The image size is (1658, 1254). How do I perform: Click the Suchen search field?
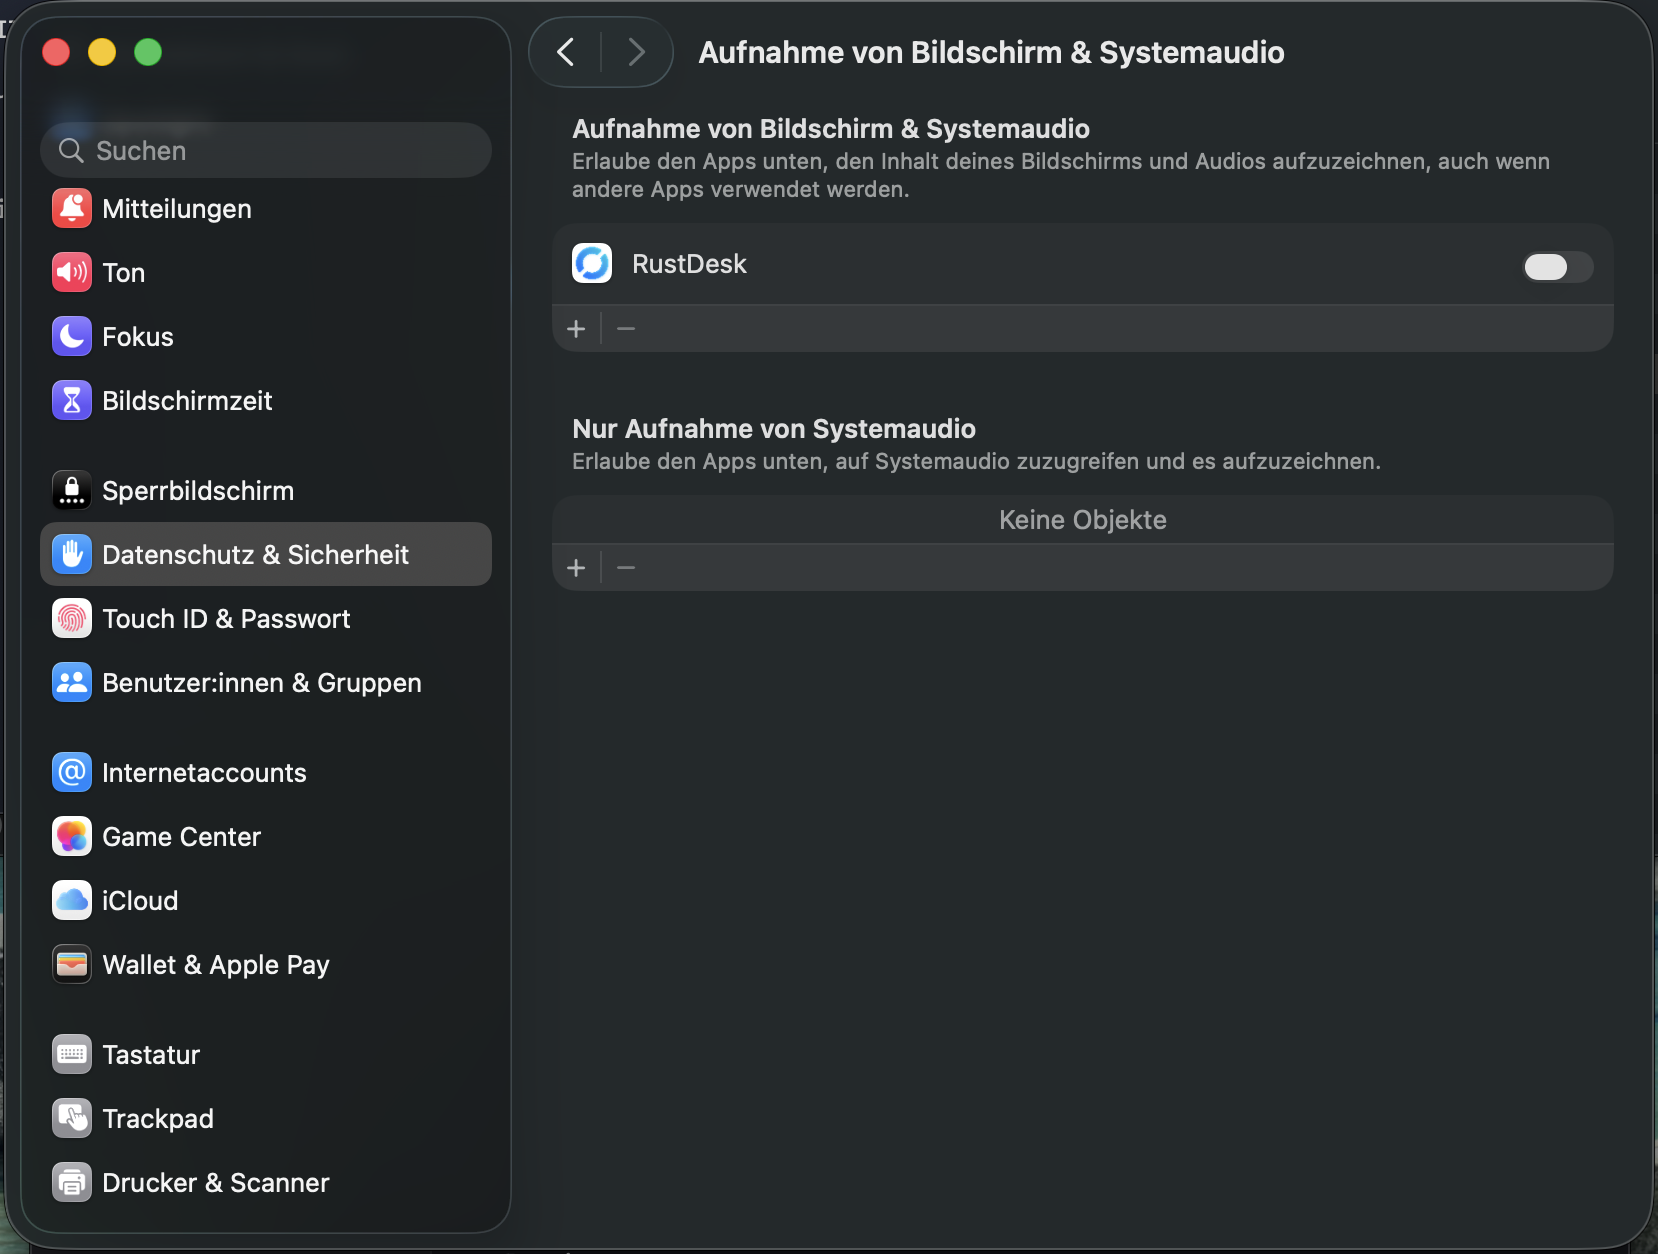coord(265,150)
